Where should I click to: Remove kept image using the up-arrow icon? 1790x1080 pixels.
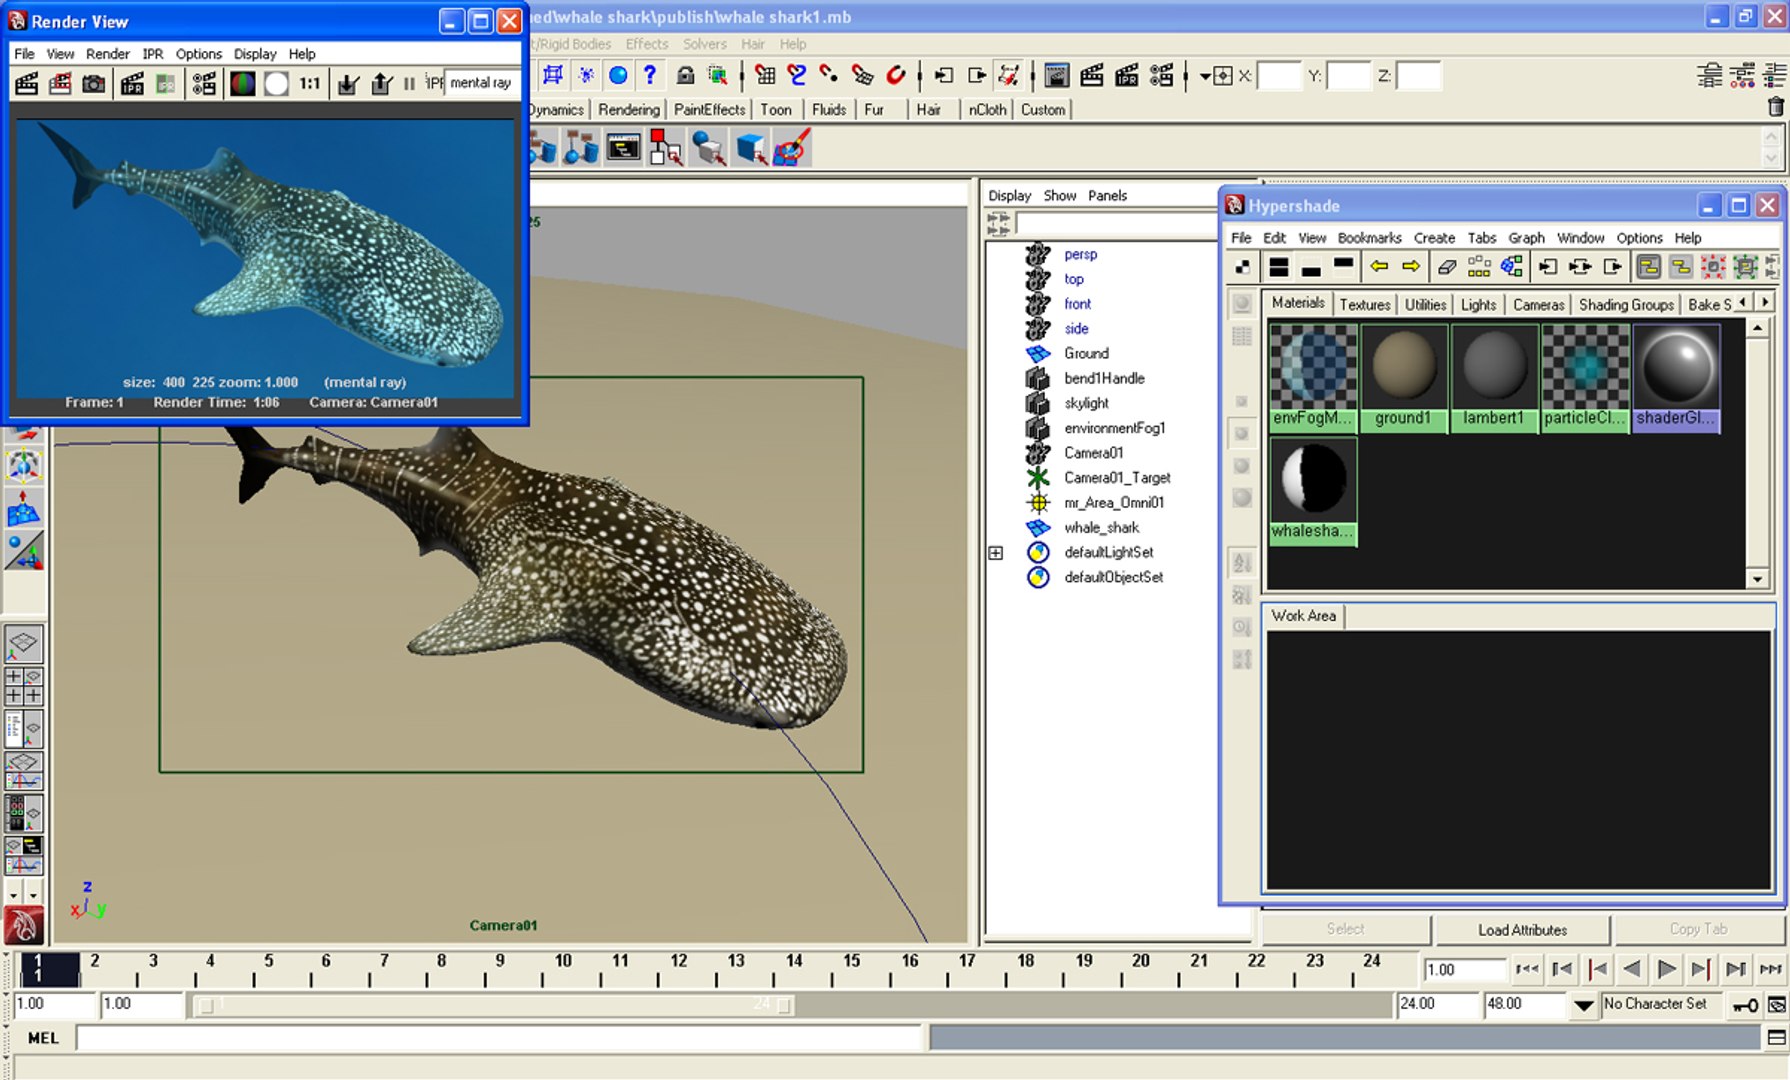click(x=381, y=84)
